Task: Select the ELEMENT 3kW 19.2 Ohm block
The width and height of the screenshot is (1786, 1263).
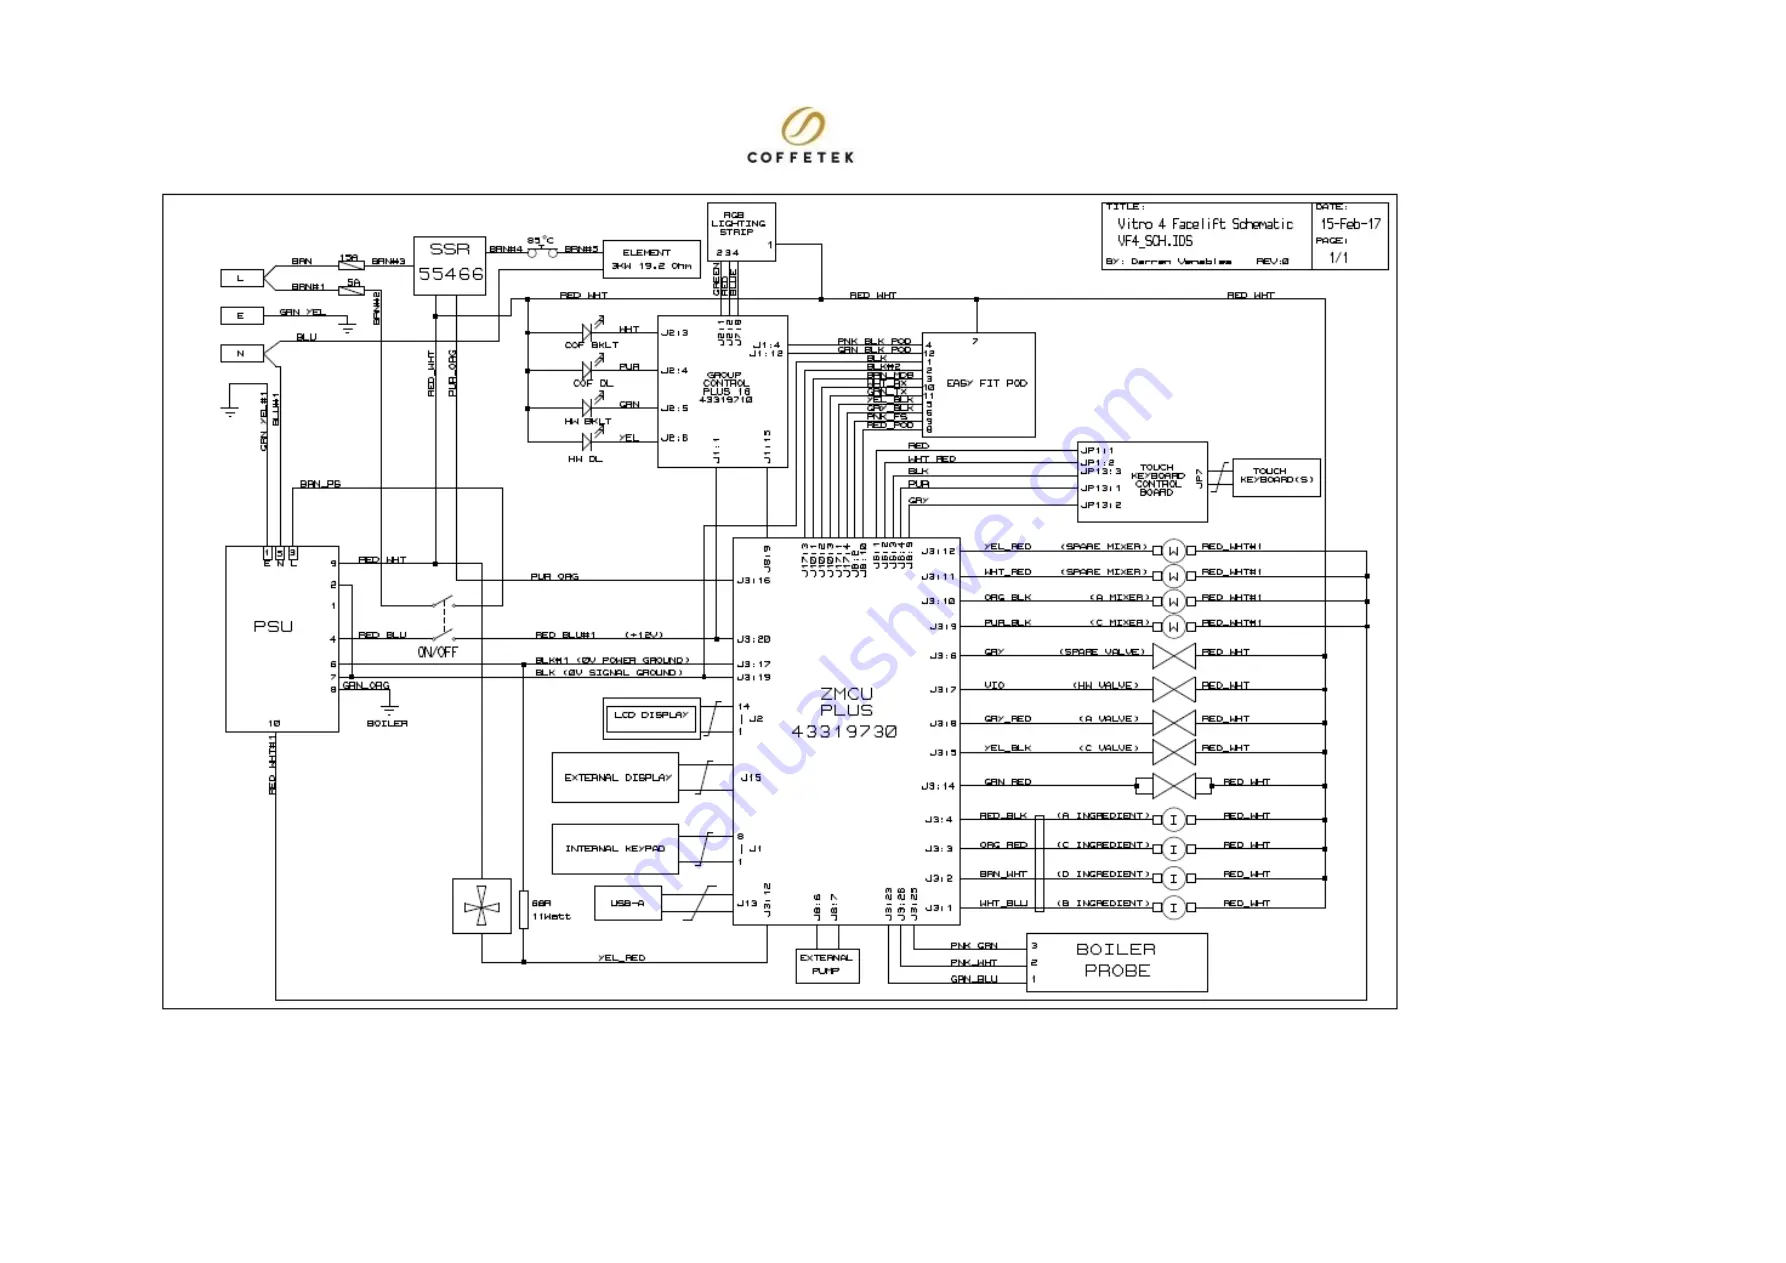Action: pos(652,259)
